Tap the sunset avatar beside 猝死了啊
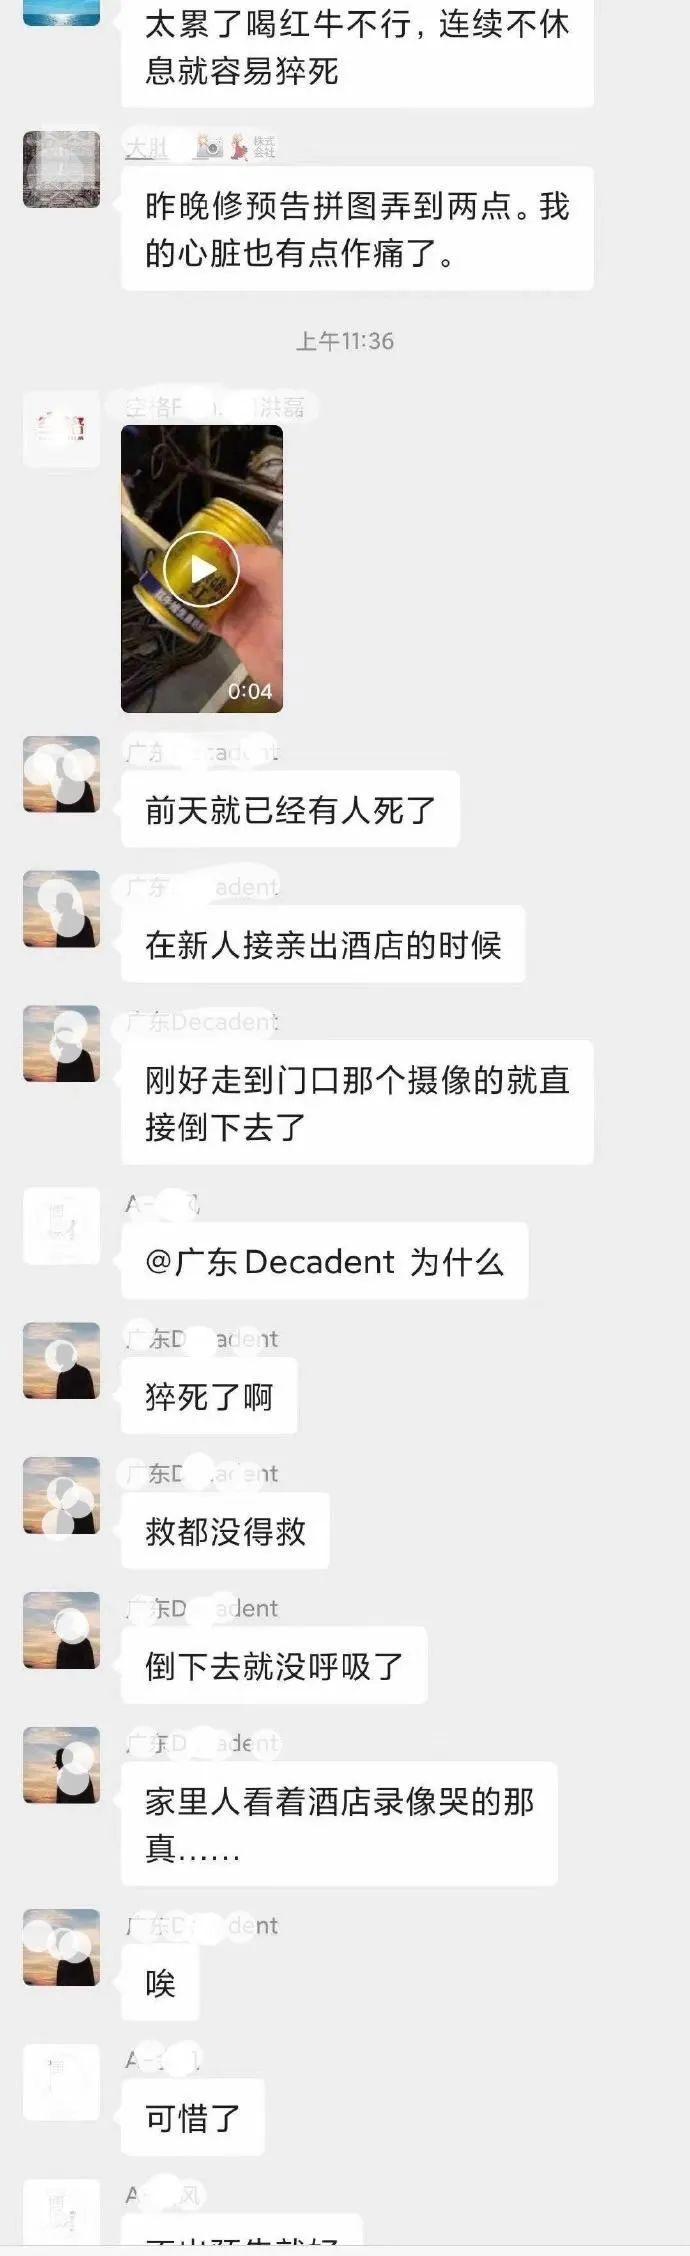690x2256 pixels. pos(61,1360)
